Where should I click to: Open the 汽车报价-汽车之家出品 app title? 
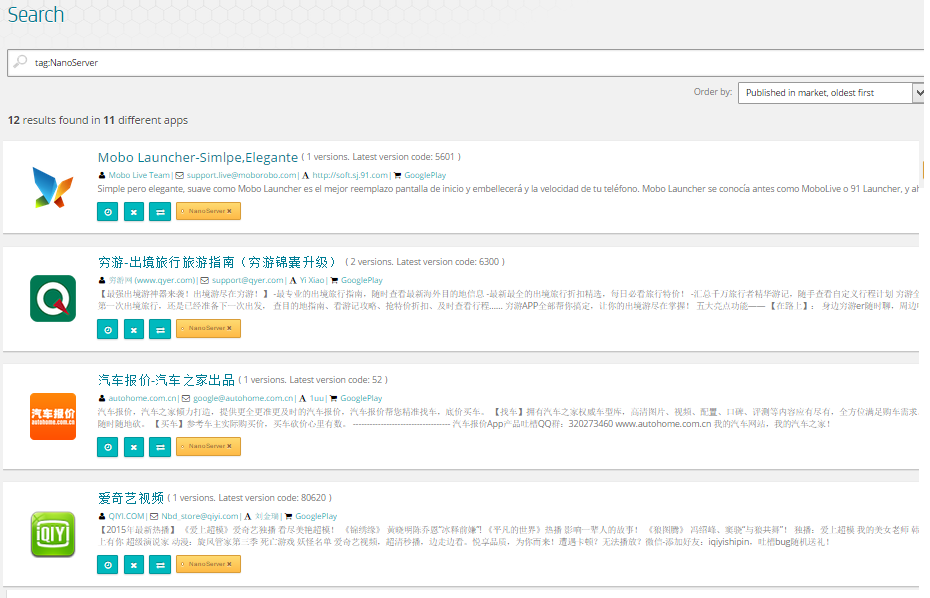point(167,380)
